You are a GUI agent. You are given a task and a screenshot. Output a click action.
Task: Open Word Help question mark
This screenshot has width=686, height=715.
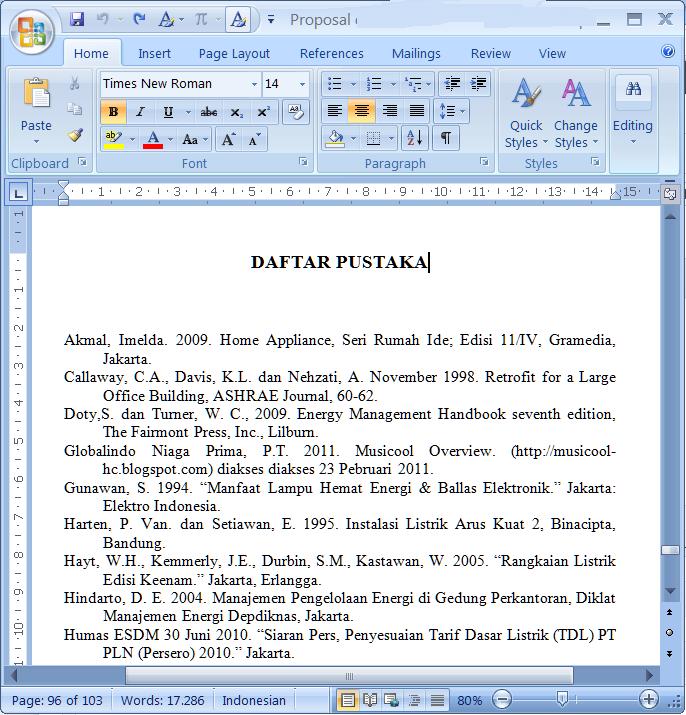tap(668, 51)
